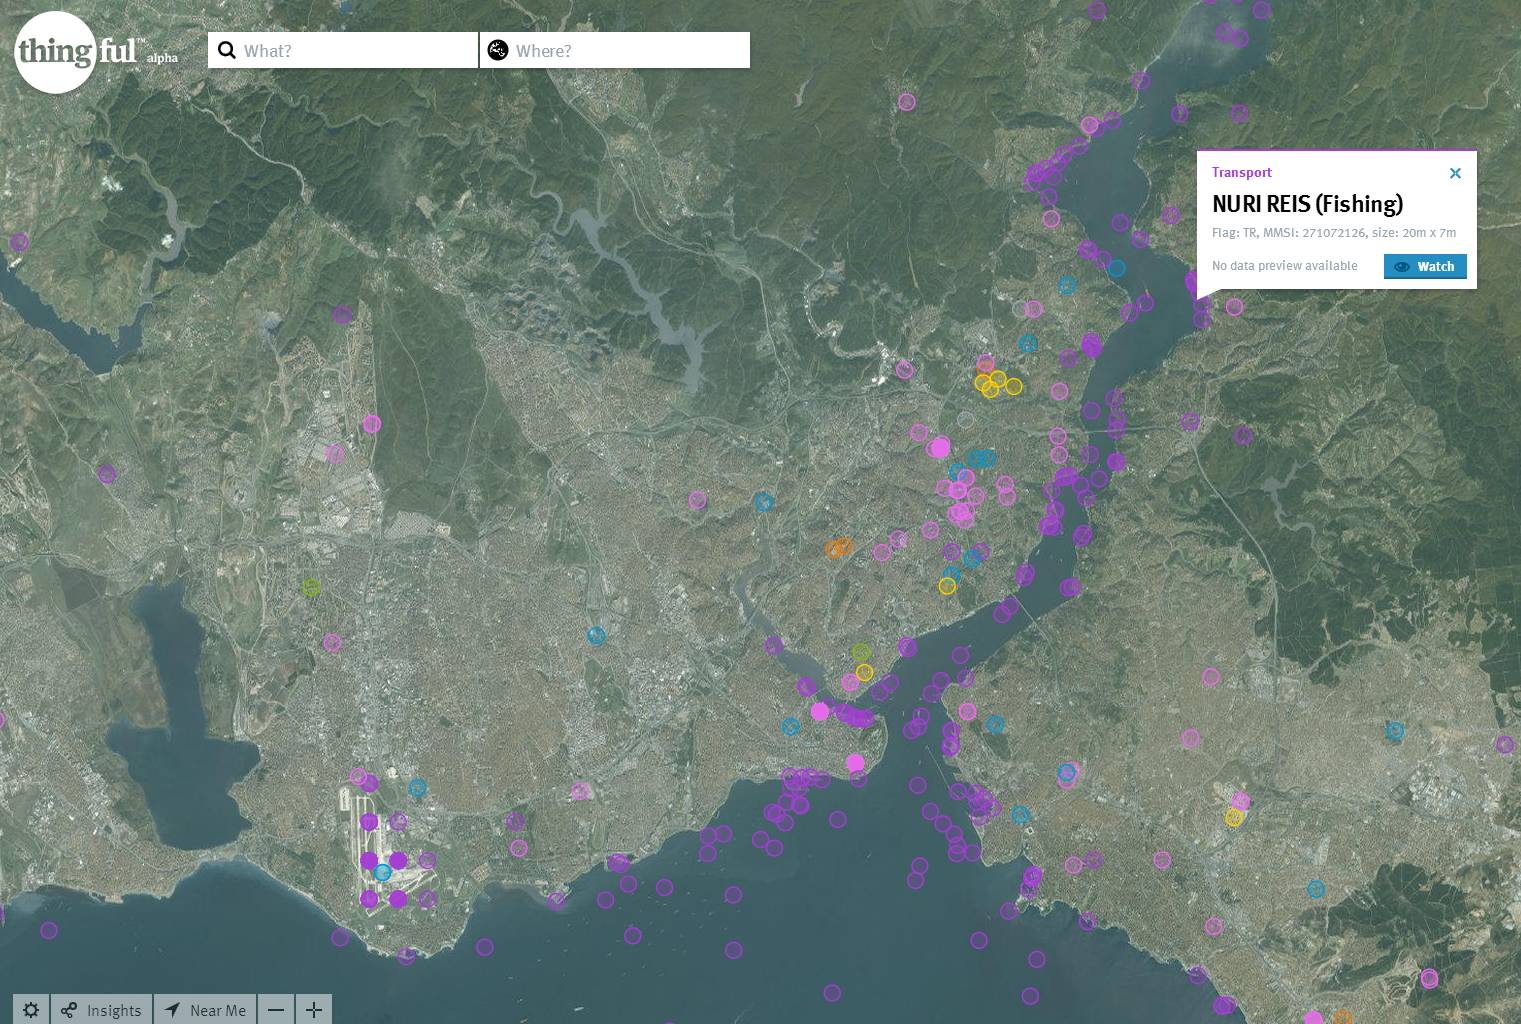
Task: Click the globe icon in the Where field
Action: tap(498, 51)
